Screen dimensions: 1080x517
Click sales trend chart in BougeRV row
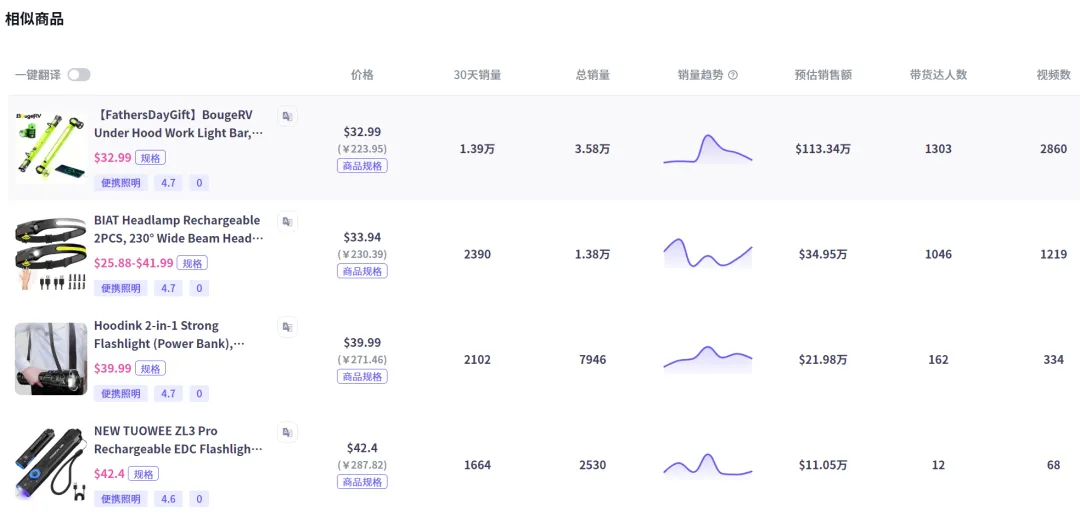tap(707, 149)
